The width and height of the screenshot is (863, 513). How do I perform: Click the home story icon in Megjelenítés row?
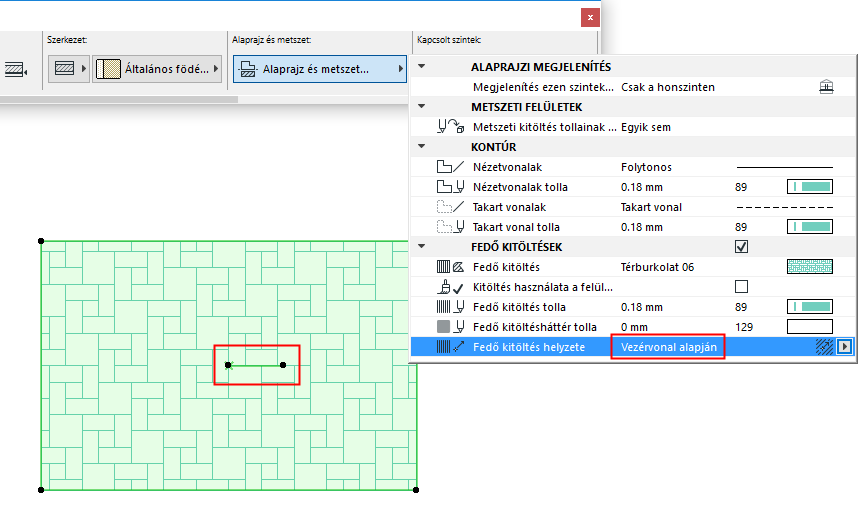826,87
